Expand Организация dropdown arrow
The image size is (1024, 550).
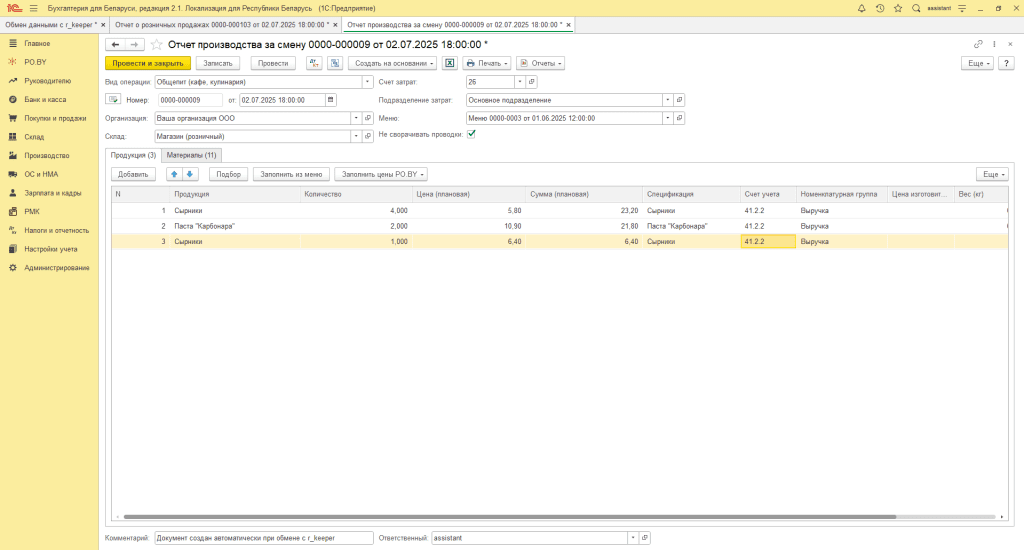[356, 118]
